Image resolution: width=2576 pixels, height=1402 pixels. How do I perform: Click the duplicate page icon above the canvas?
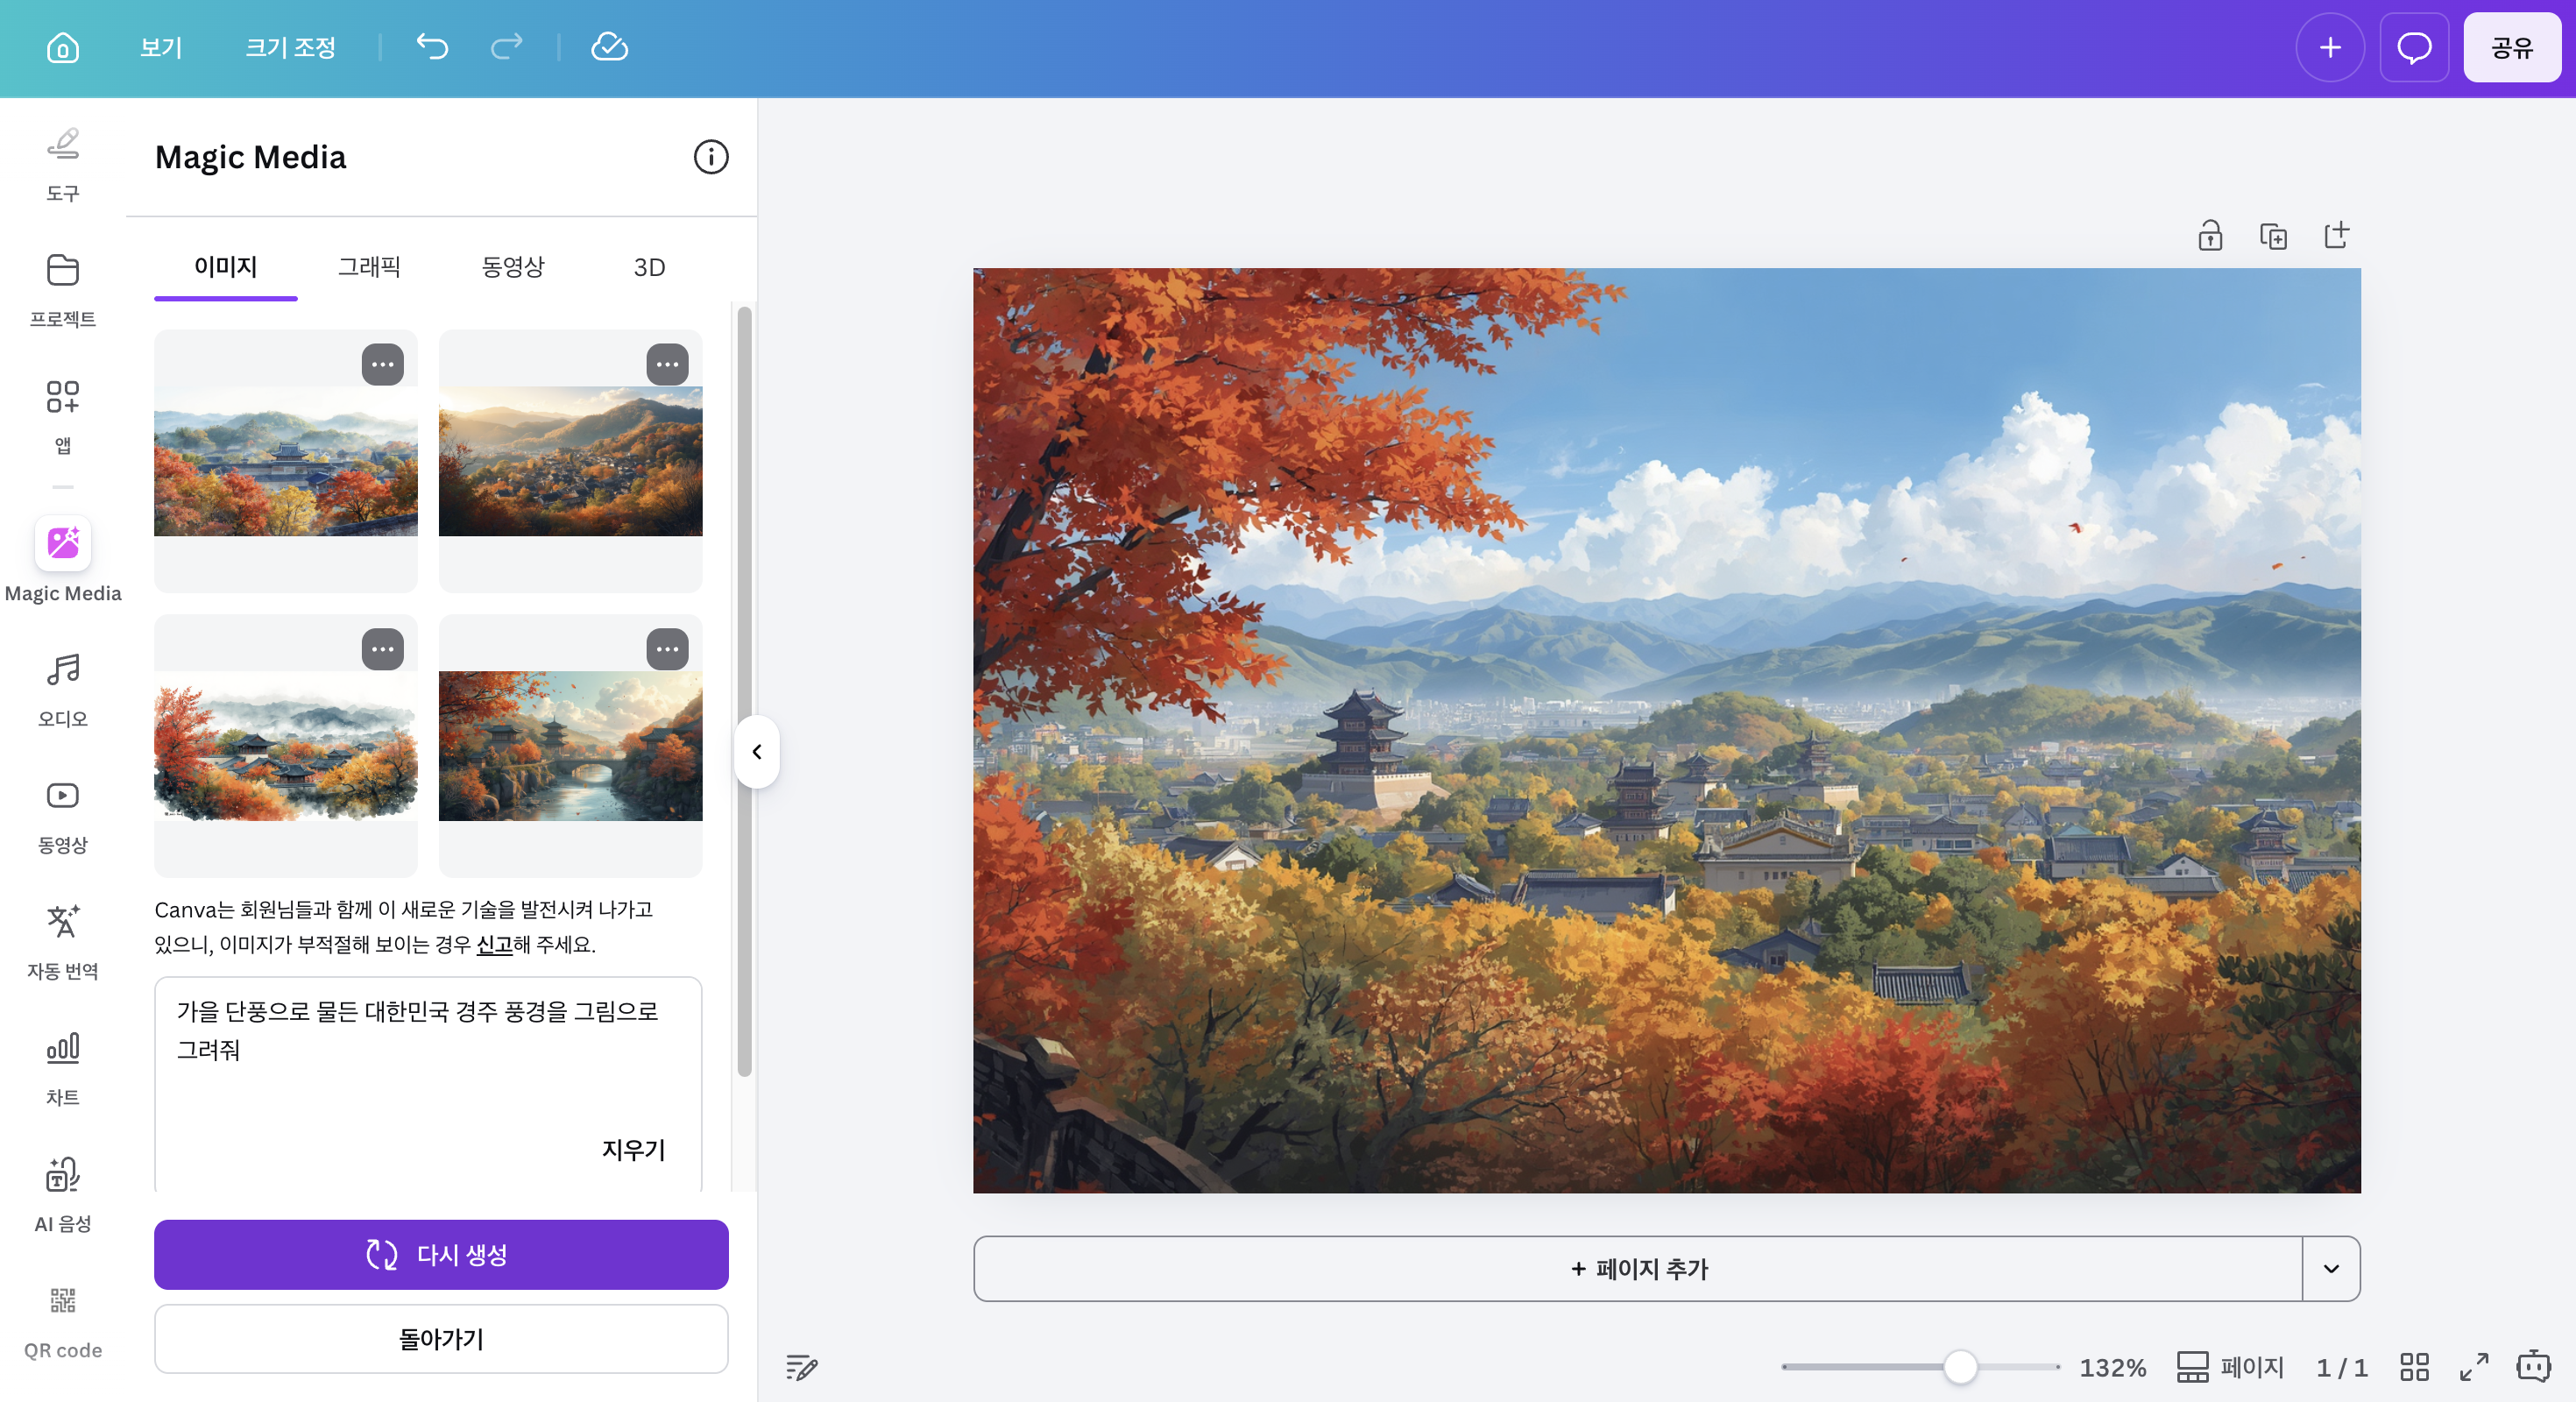(2273, 235)
